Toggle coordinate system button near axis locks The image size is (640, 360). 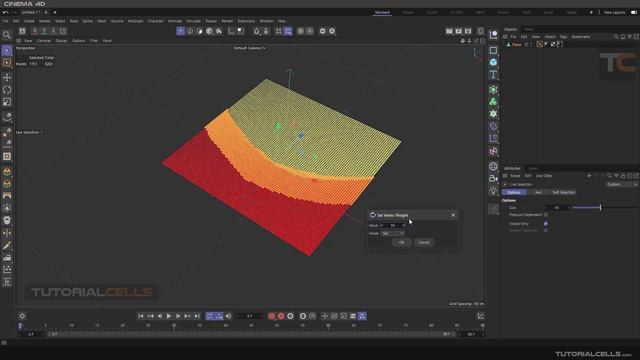click(x=63, y=31)
